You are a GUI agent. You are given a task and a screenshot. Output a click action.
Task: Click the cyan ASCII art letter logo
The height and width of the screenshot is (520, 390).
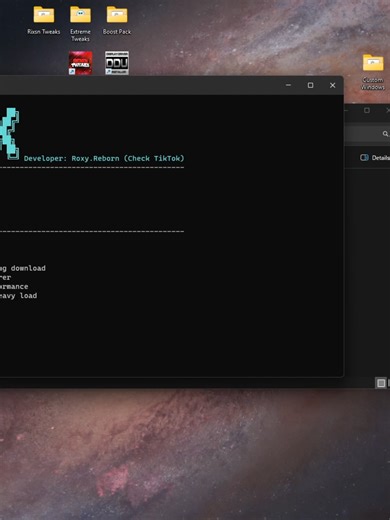click(9, 133)
